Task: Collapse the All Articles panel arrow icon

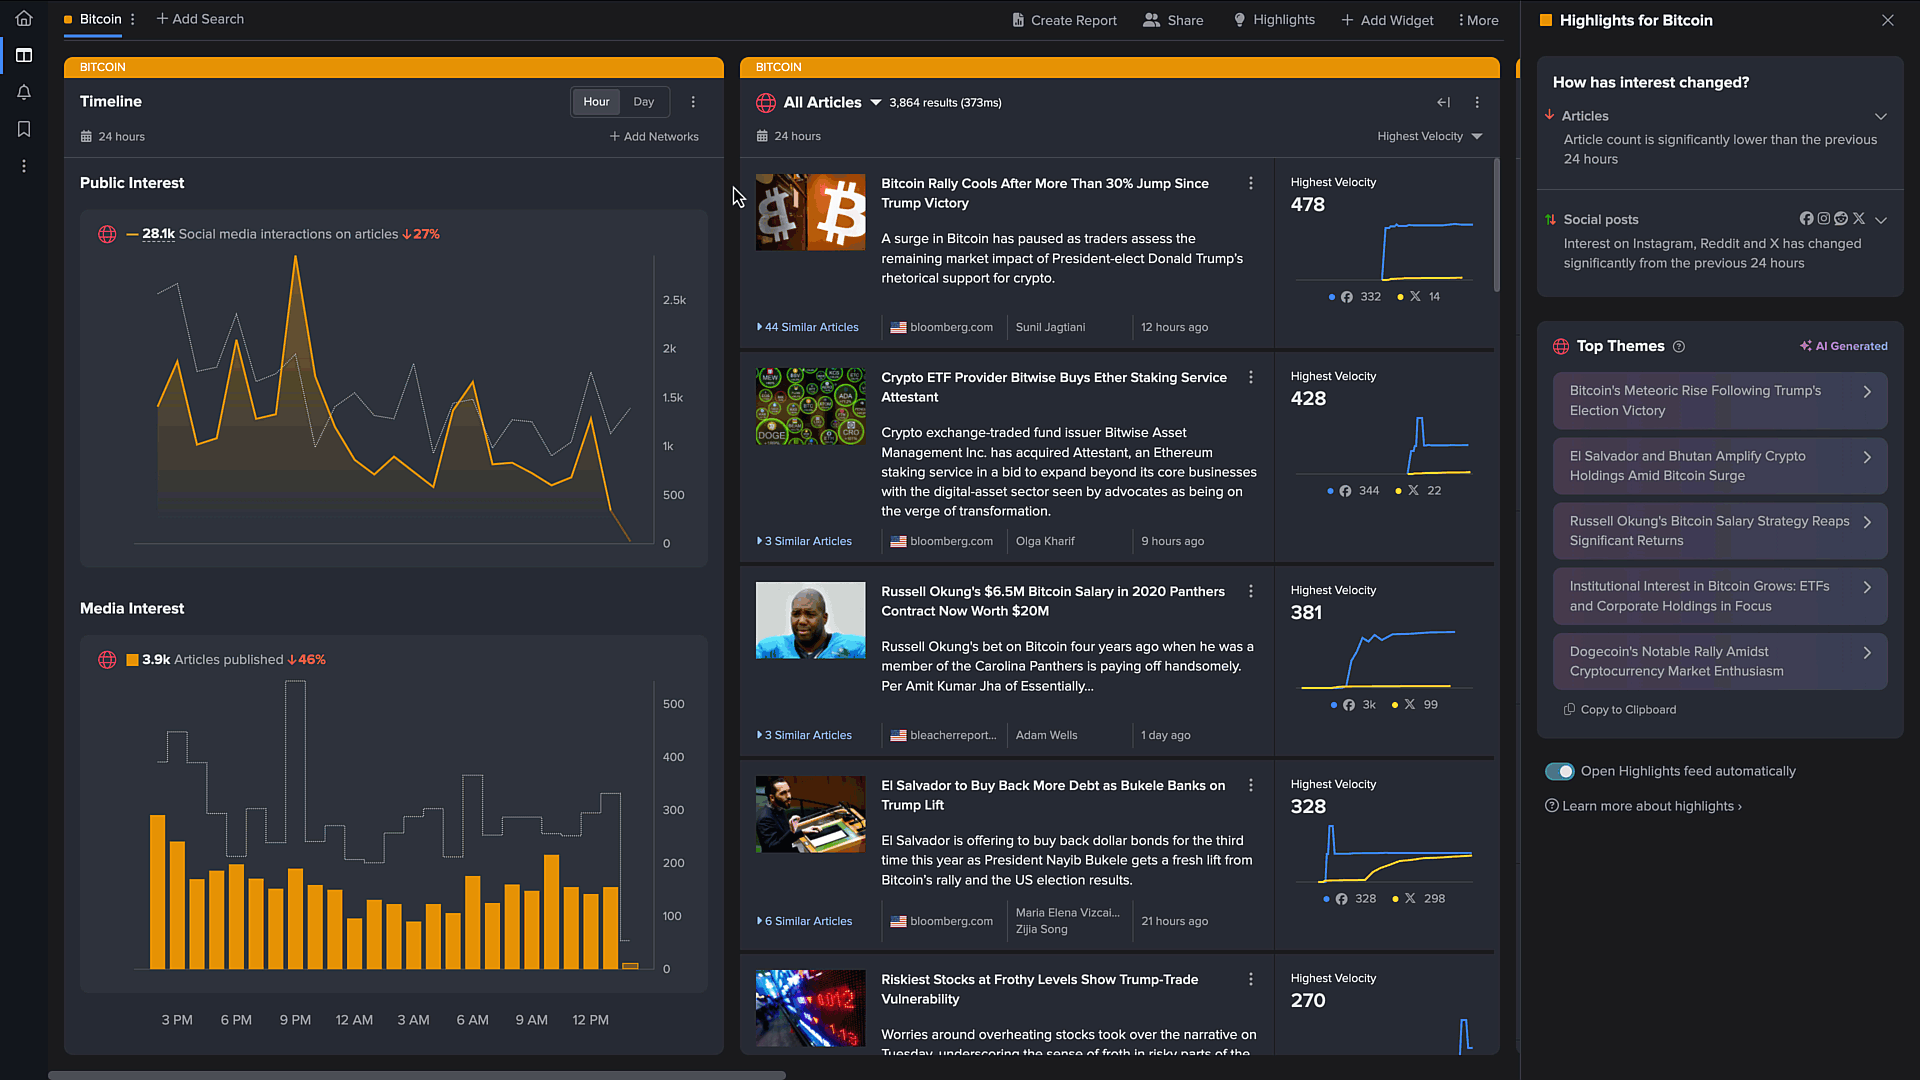Action: pyautogui.click(x=1443, y=102)
